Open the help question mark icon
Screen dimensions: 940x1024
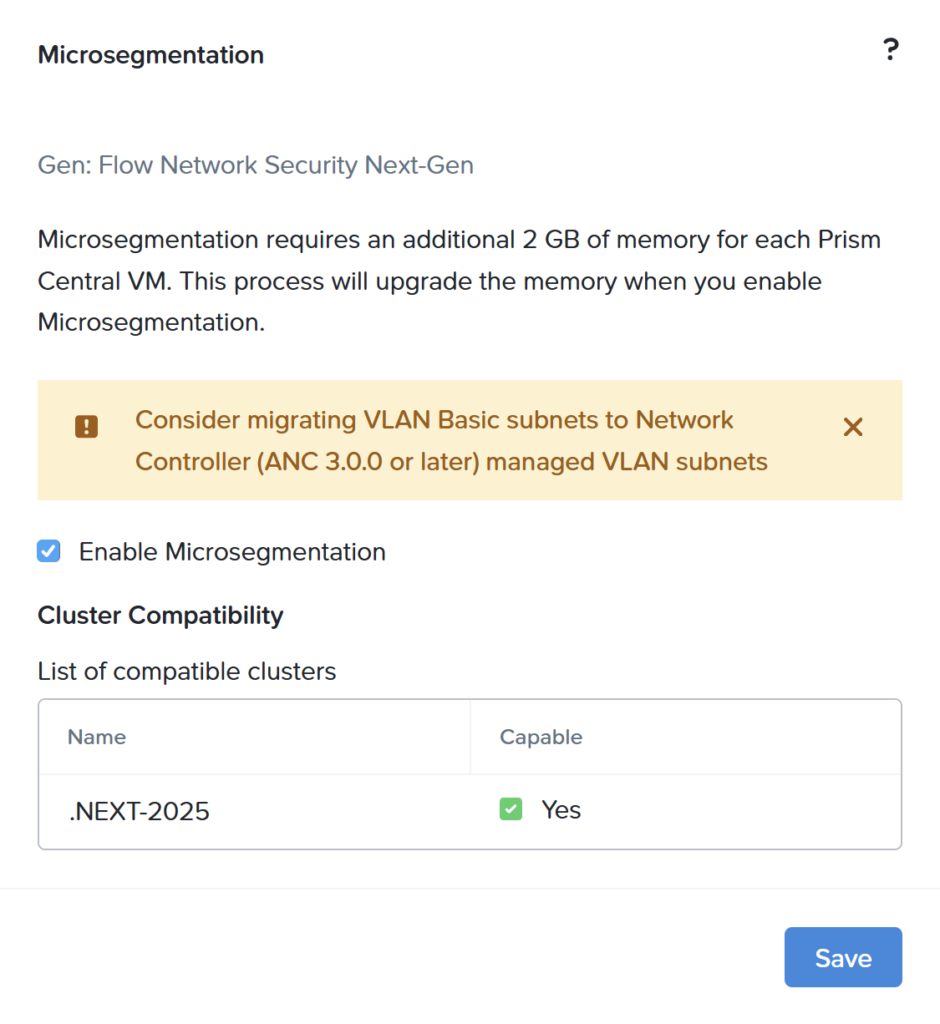click(890, 50)
